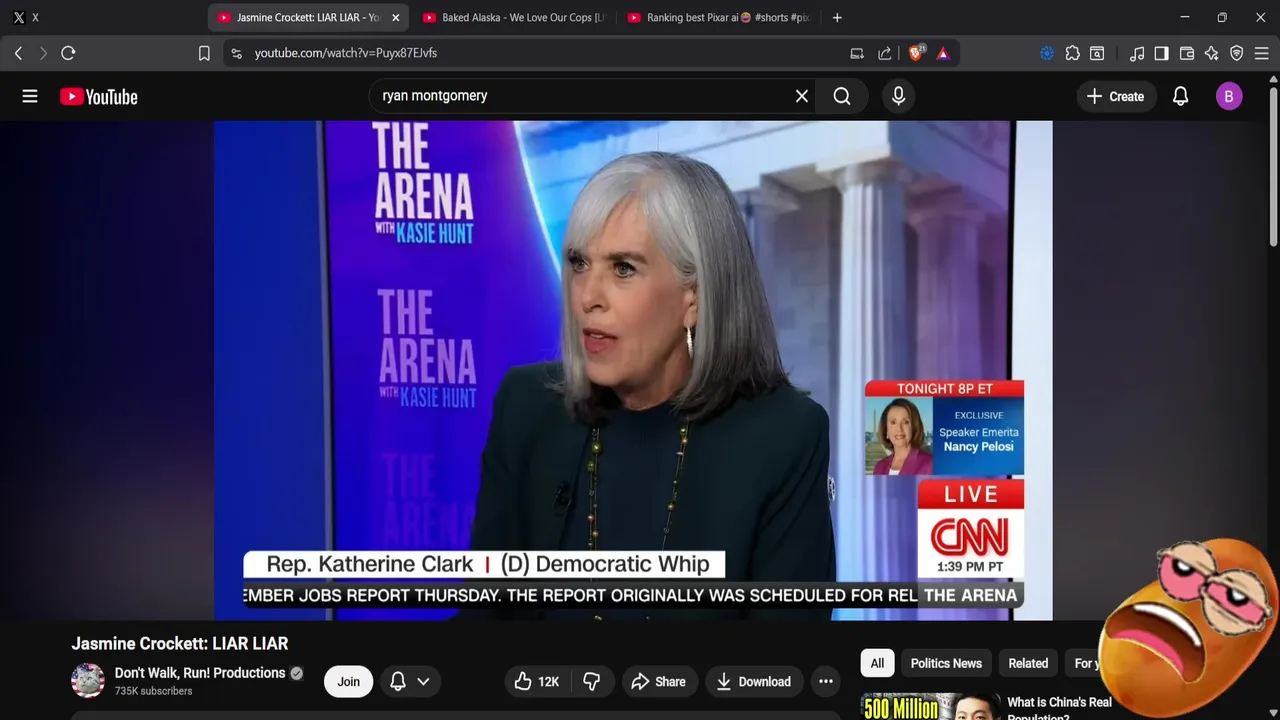Open the 500 Million video thumbnail
Screen dimensions: 1280x720
click(930, 706)
